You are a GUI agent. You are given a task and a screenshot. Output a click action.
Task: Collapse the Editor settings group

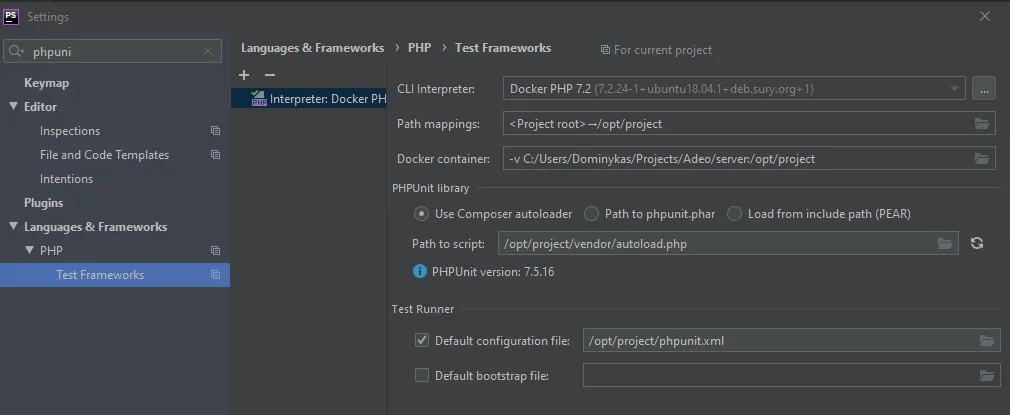[14, 107]
